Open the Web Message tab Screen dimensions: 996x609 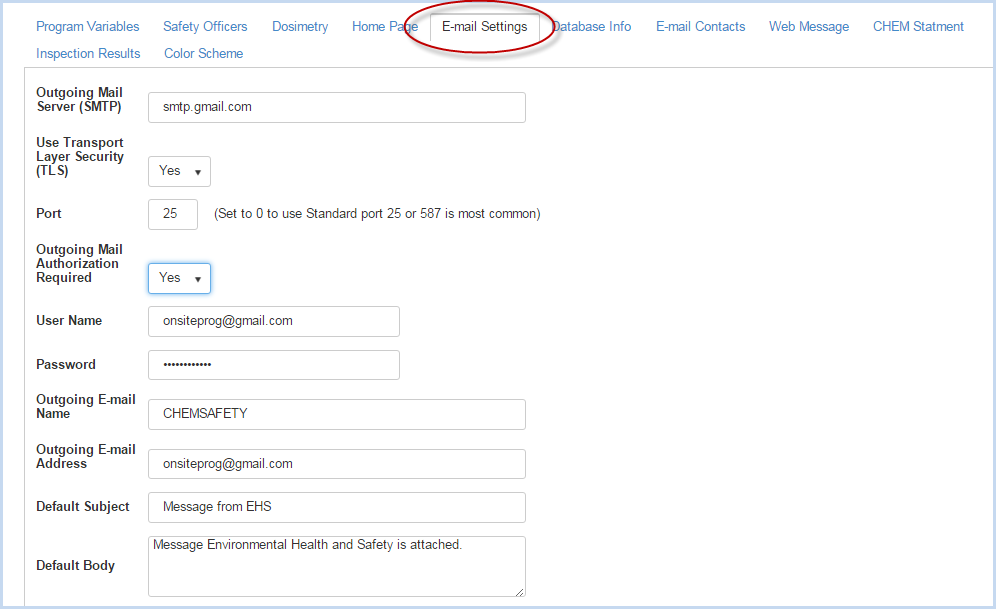point(809,27)
